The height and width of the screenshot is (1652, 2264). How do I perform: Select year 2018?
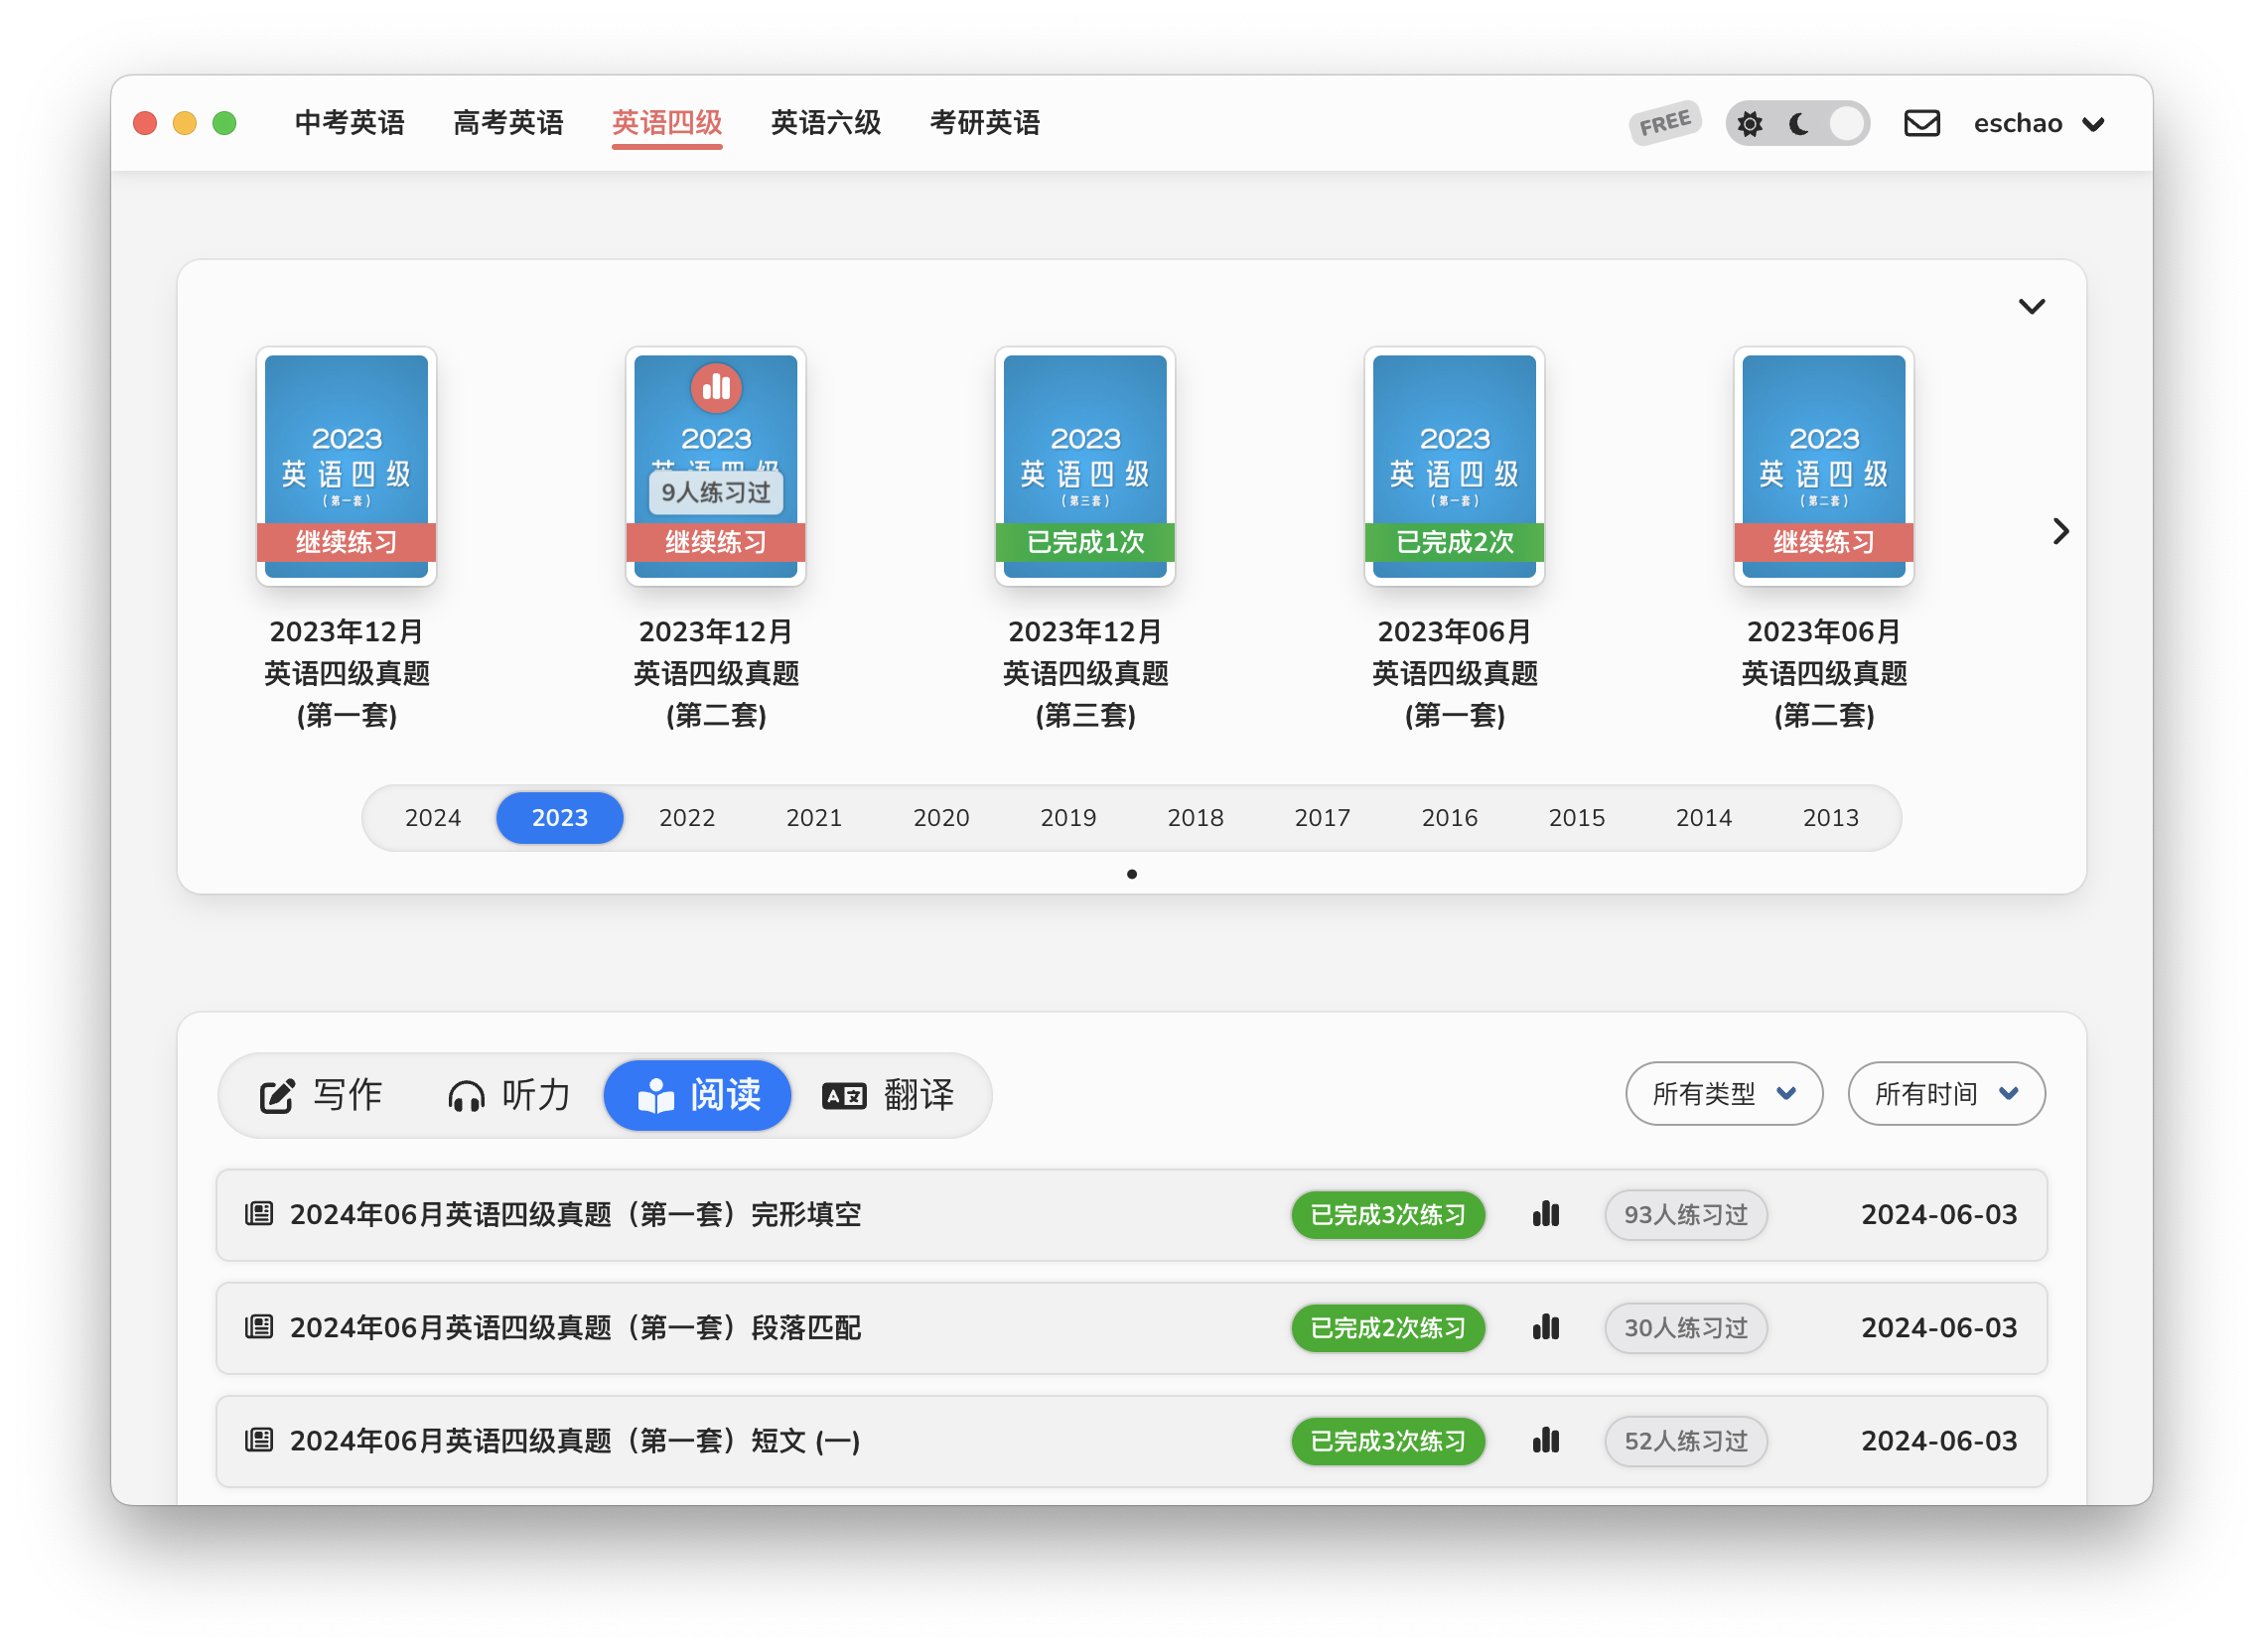click(1195, 818)
